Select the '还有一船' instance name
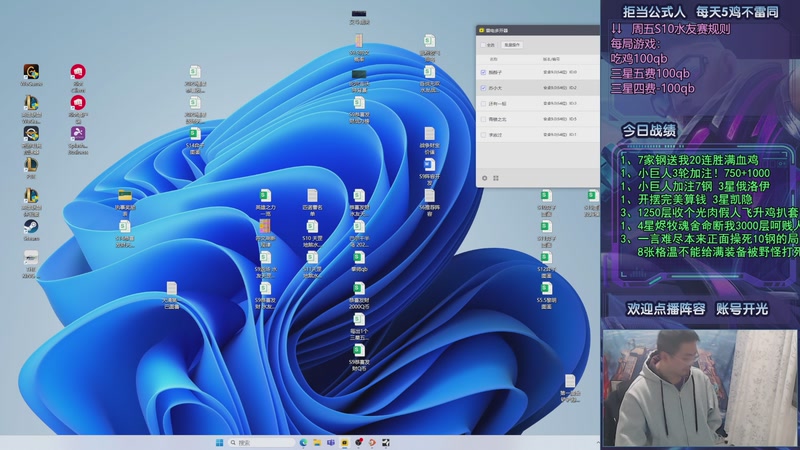Screen dimensions: 800x450 click(x=497, y=104)
